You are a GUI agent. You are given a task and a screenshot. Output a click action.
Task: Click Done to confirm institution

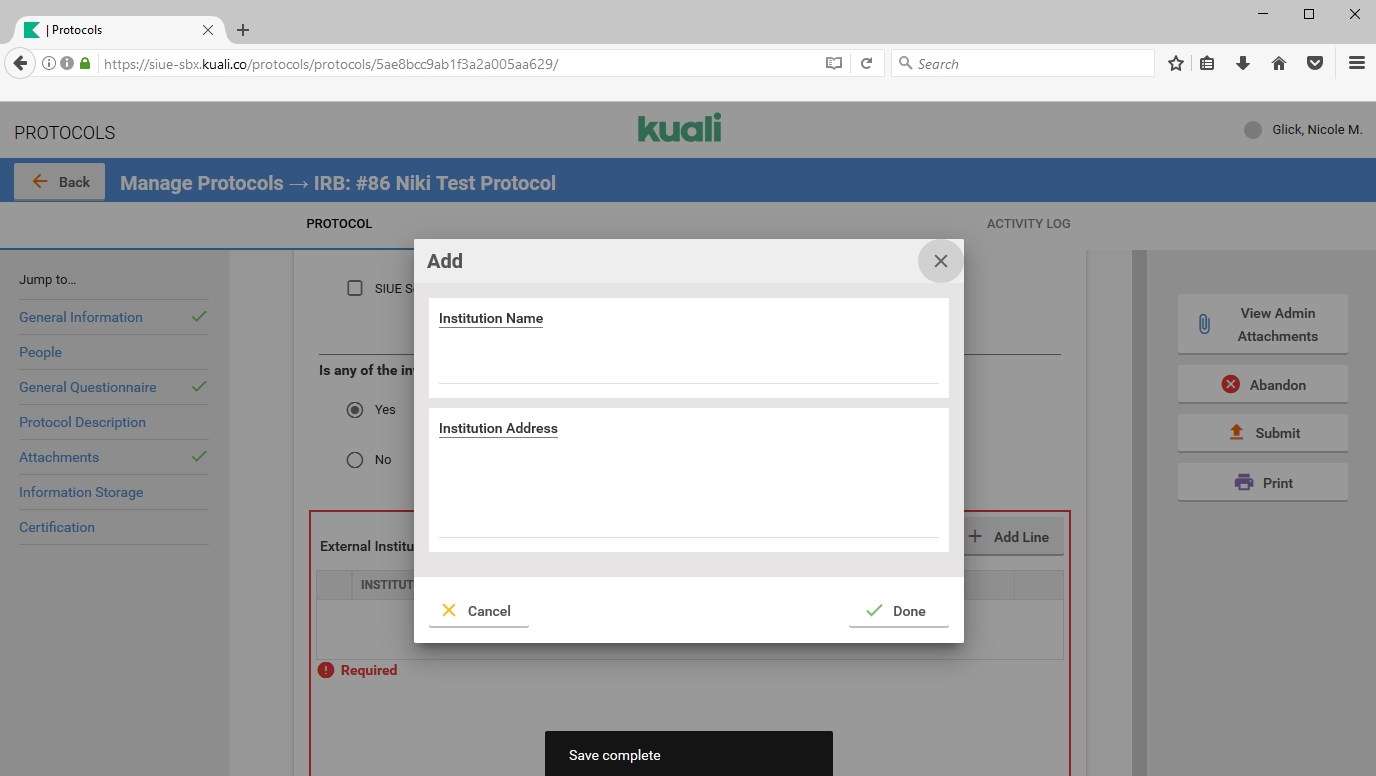[897, 611]
